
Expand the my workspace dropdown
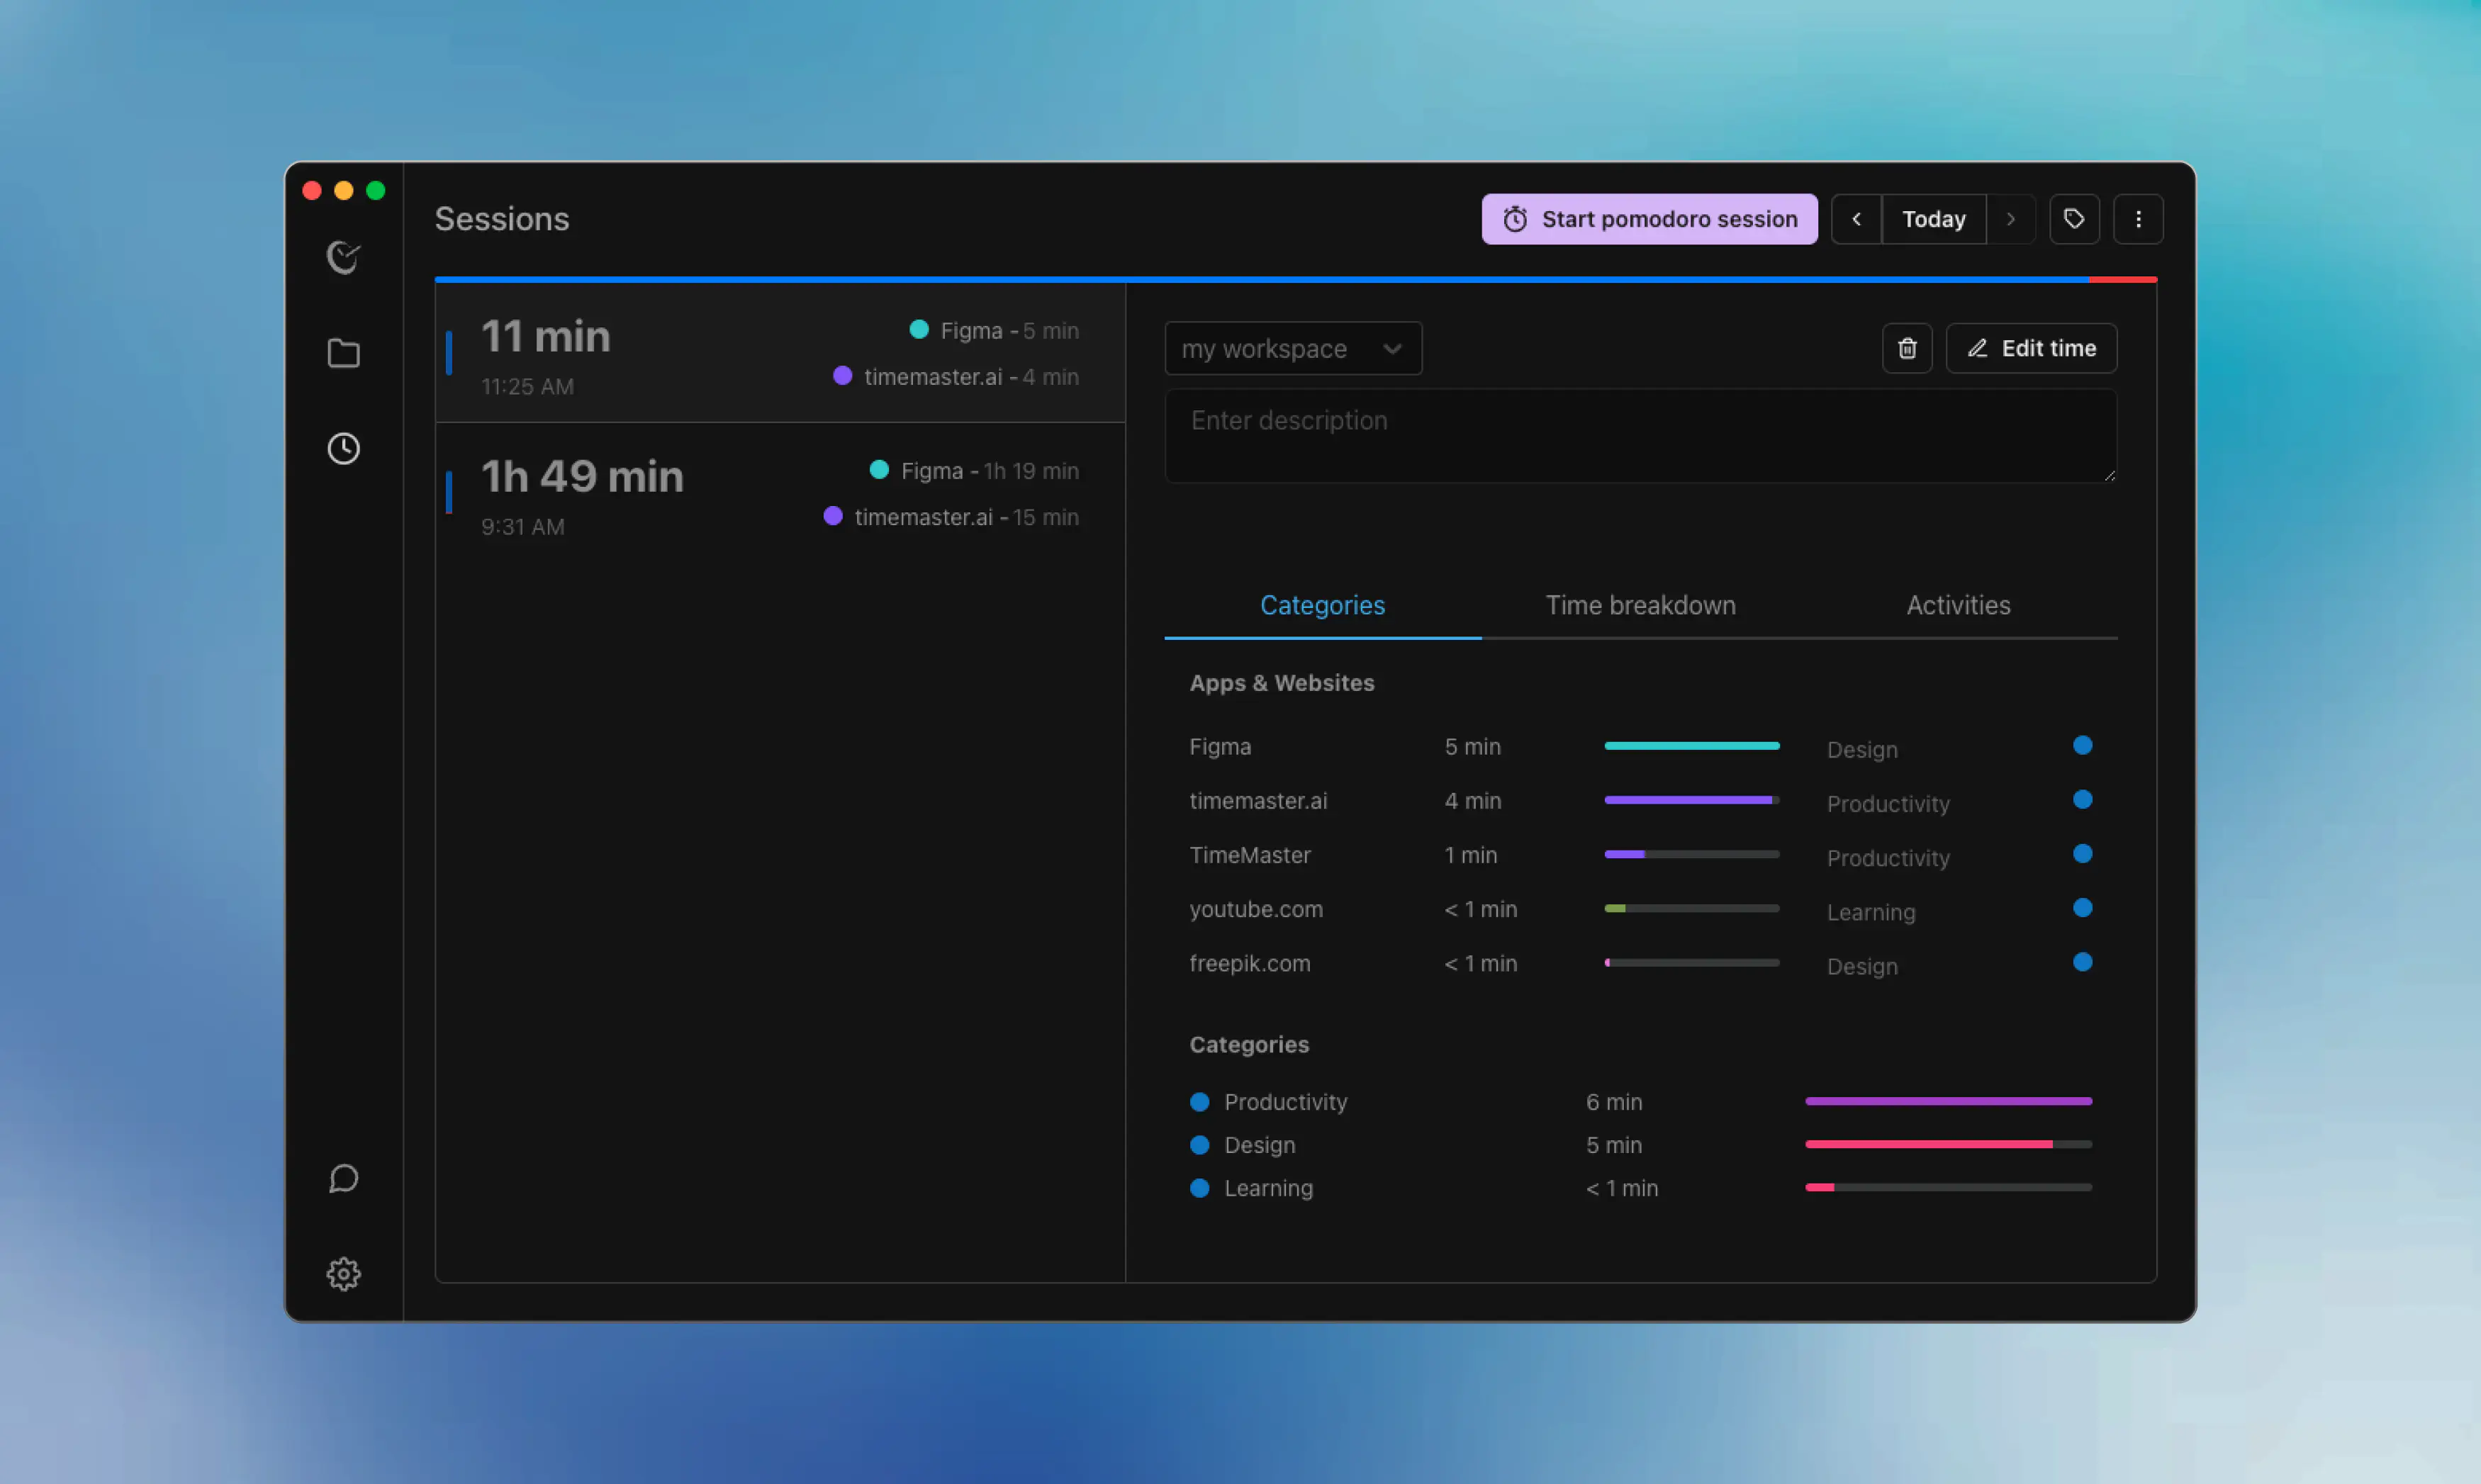click(x=1293, y=348)
